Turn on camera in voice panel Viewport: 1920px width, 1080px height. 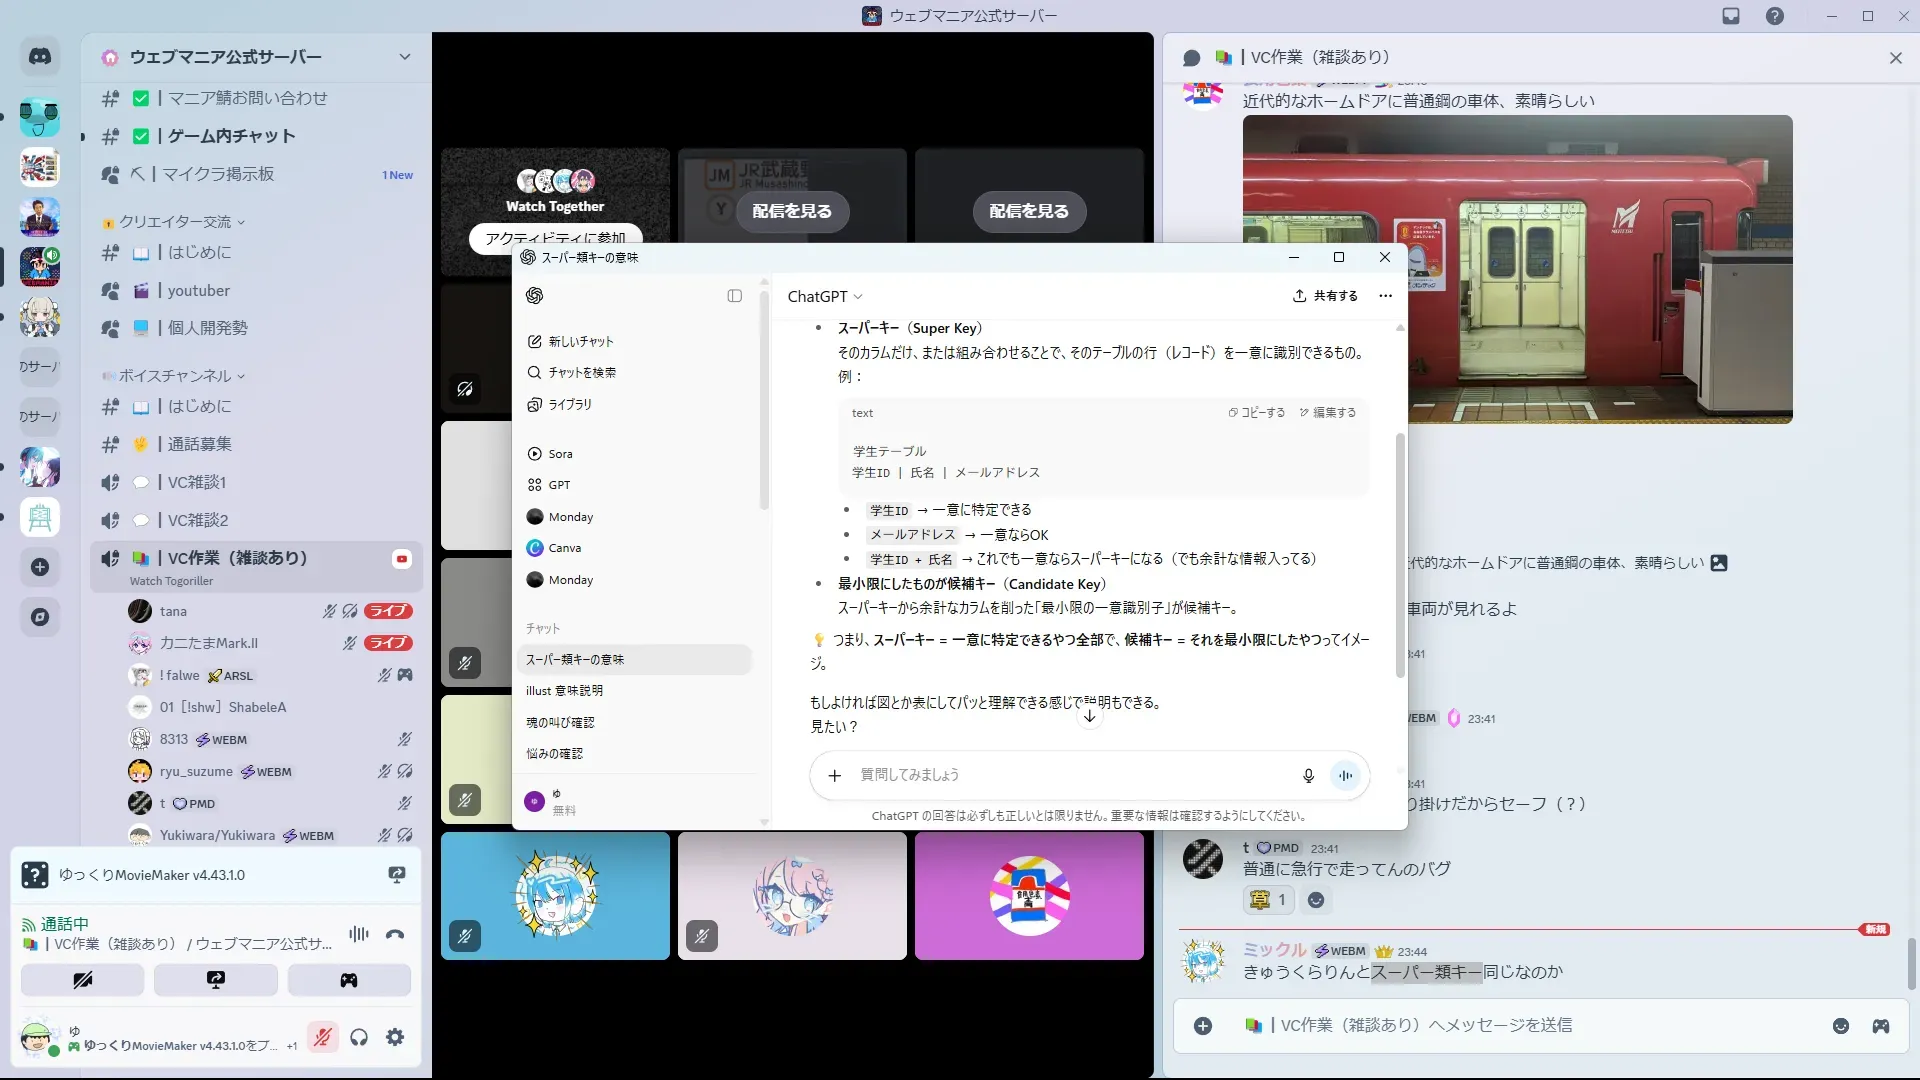pos(82,980)
